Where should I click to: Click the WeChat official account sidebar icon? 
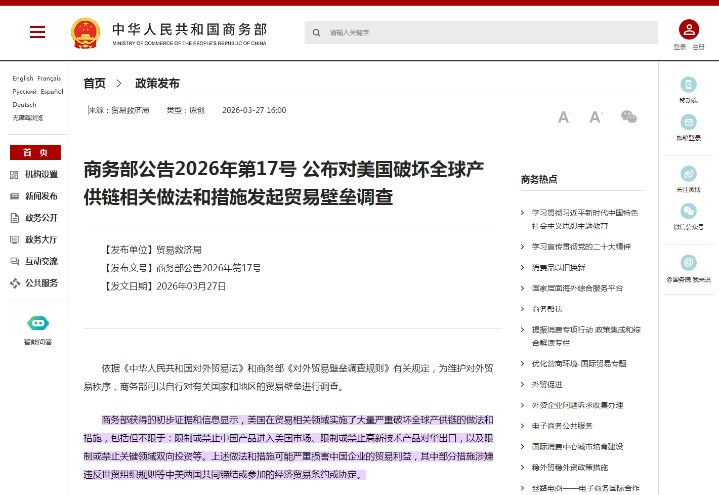[x=688, y=211]
